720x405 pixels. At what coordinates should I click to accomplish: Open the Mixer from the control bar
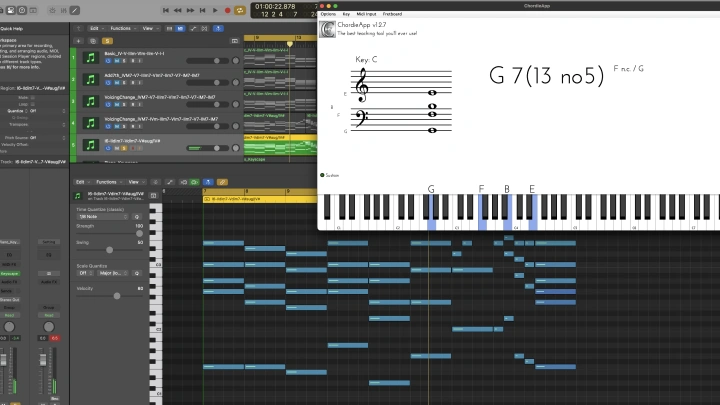63,10
